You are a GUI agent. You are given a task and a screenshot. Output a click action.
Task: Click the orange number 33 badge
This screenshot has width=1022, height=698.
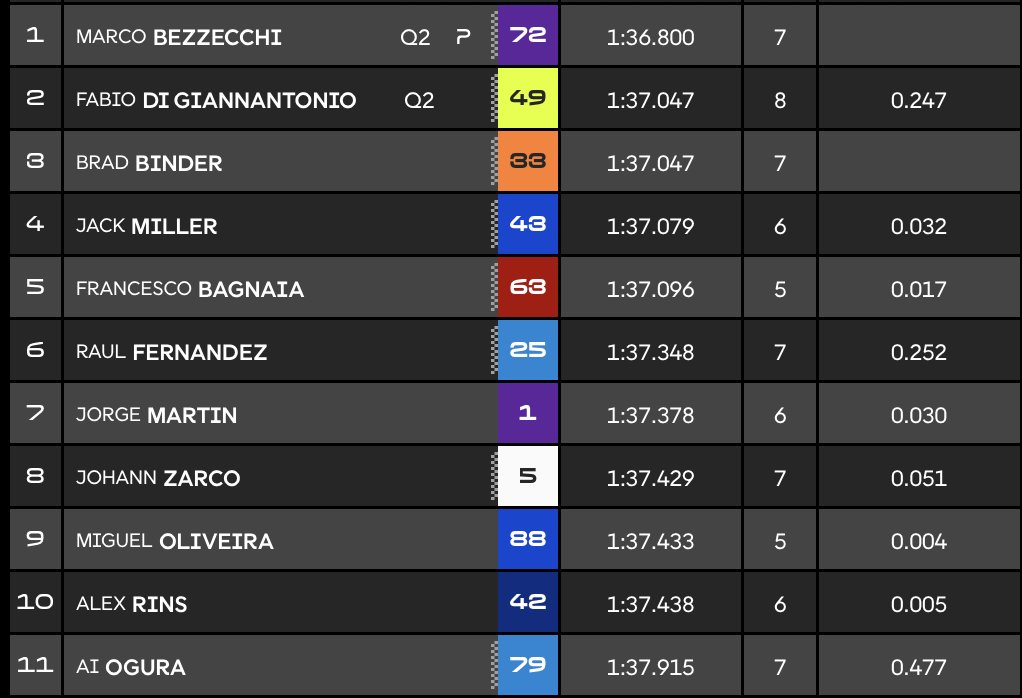[x=527, y=162]
